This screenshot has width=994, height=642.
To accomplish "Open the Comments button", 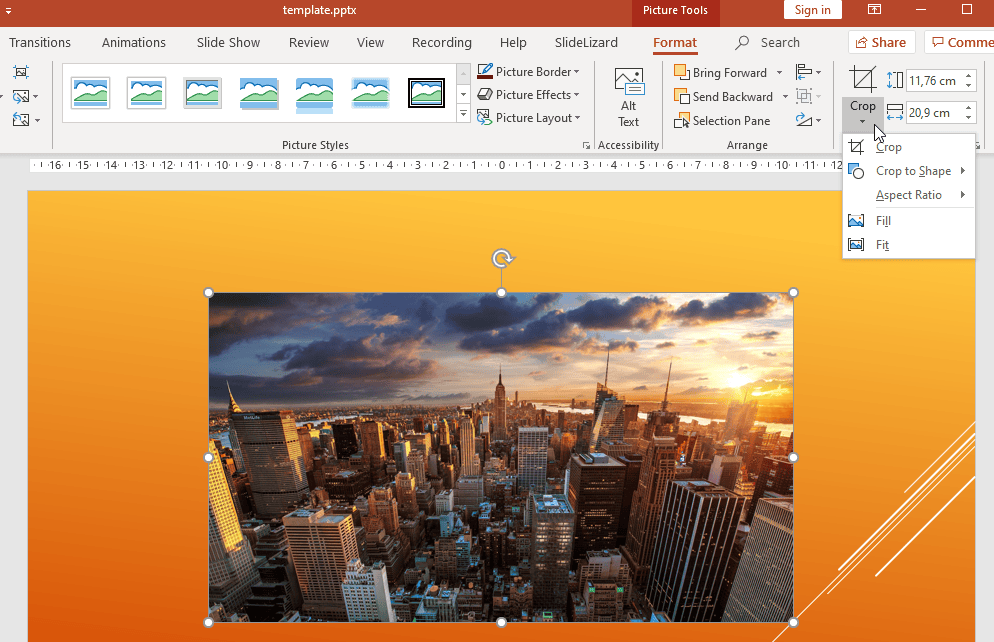I will [x=960, y=42].
